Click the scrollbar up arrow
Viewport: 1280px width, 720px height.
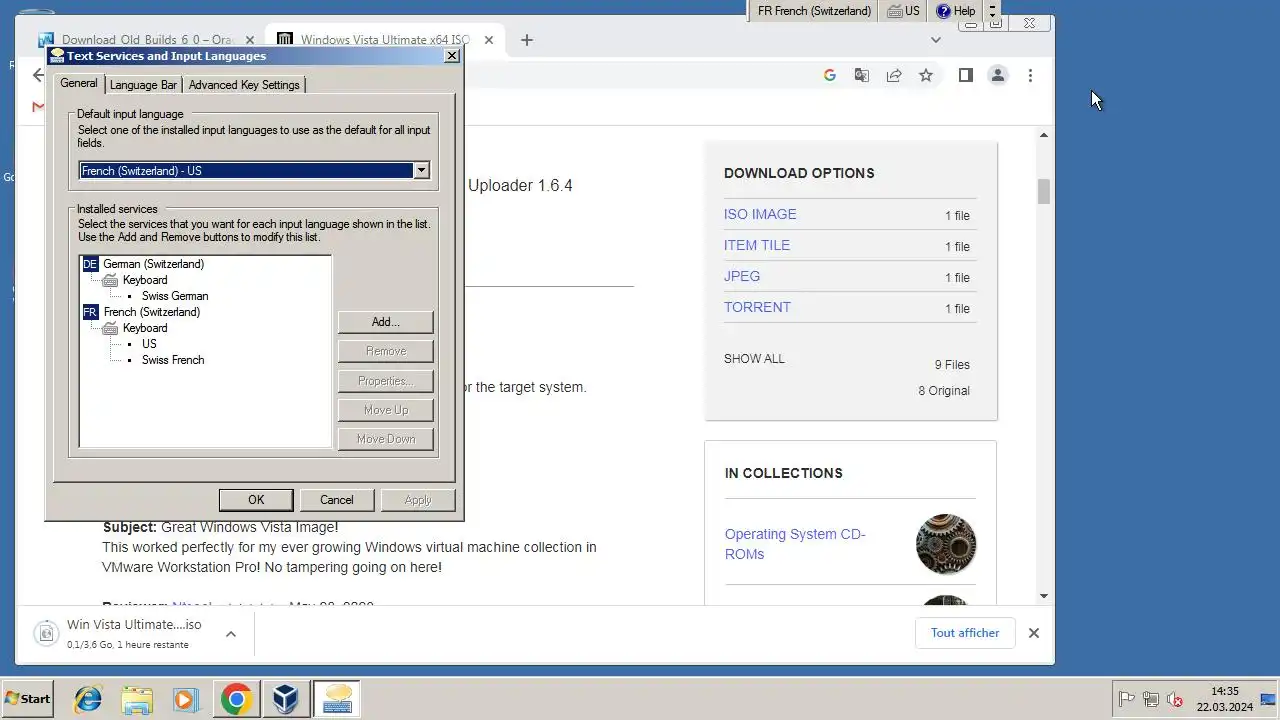tap(1043, 134)
